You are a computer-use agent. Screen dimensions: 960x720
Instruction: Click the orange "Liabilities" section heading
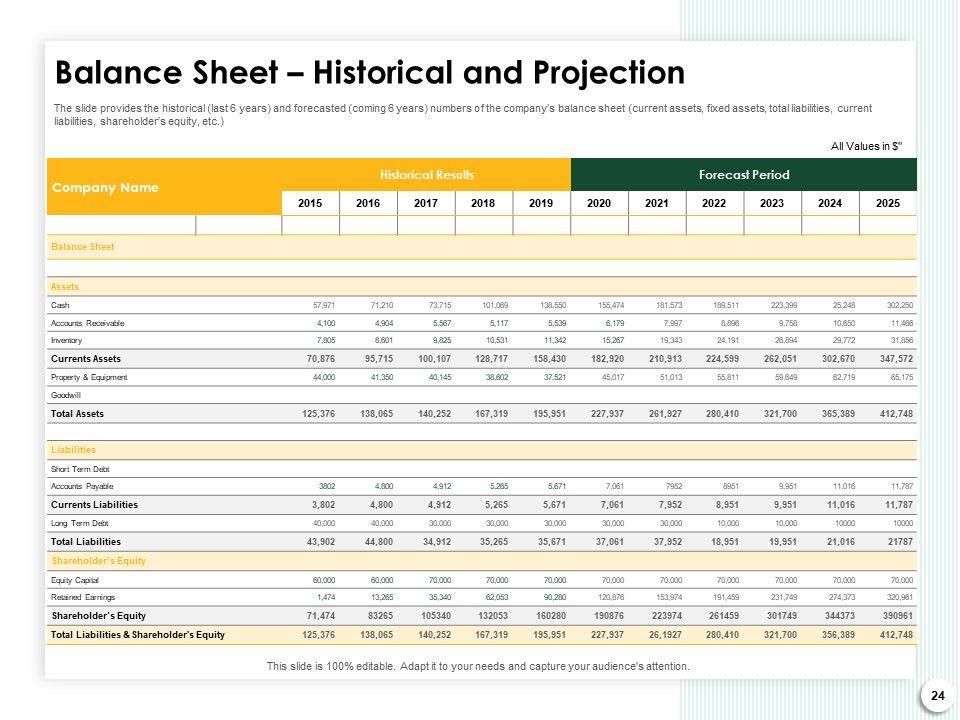tap(72, 450)
